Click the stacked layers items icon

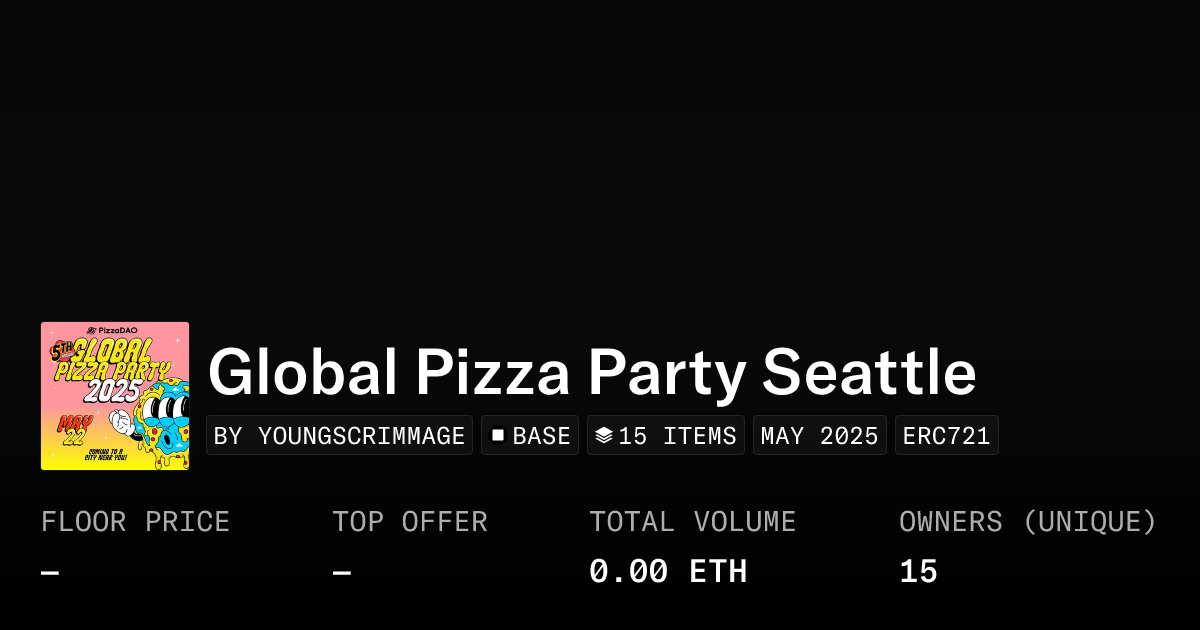603,436
